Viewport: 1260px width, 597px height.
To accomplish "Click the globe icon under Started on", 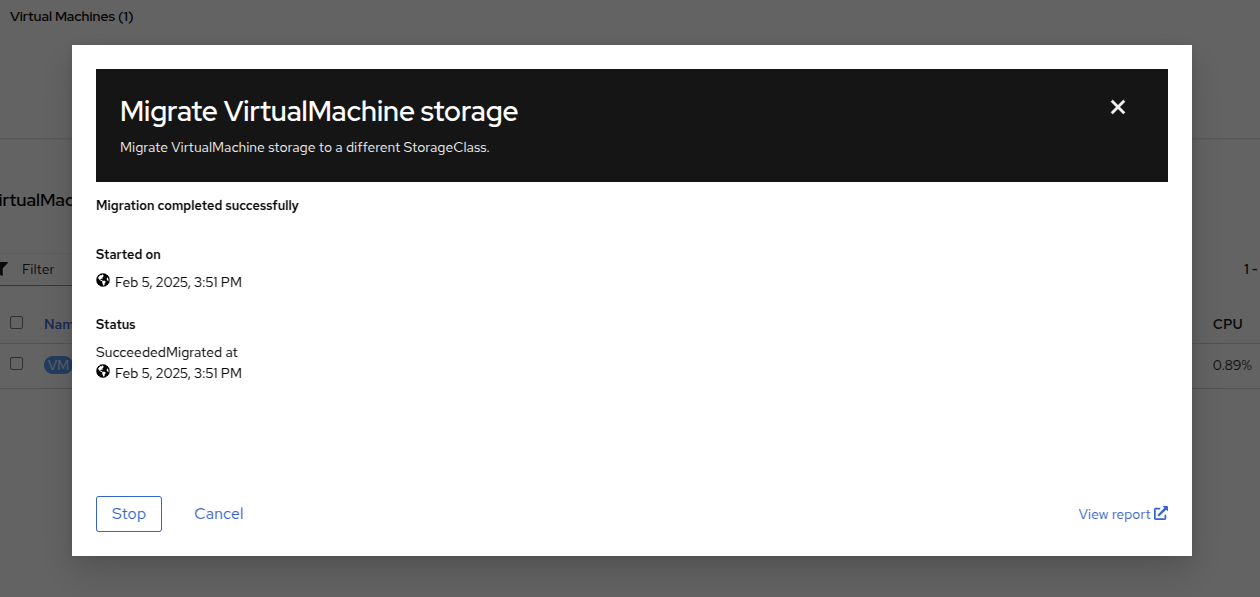I will [x=103, y=281].
